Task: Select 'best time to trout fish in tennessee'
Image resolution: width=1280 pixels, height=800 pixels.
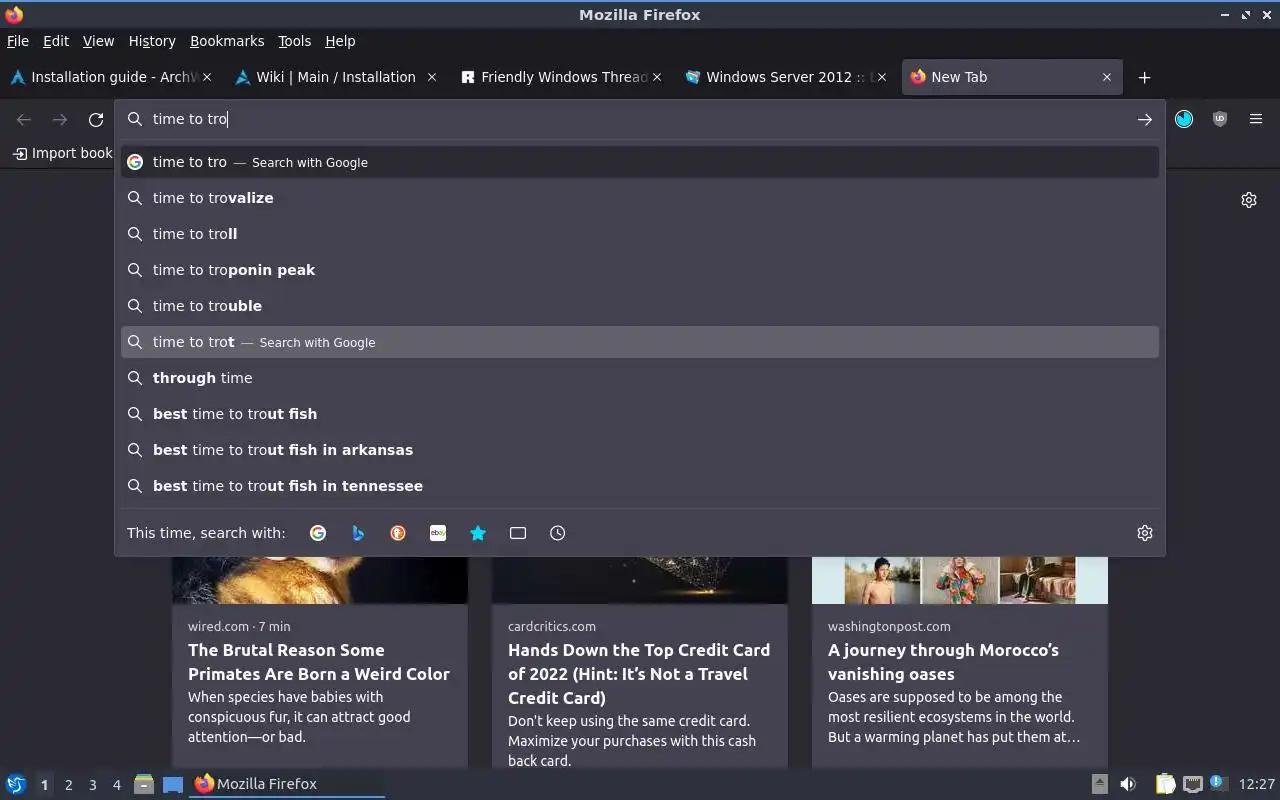Action: pos(640,486)
